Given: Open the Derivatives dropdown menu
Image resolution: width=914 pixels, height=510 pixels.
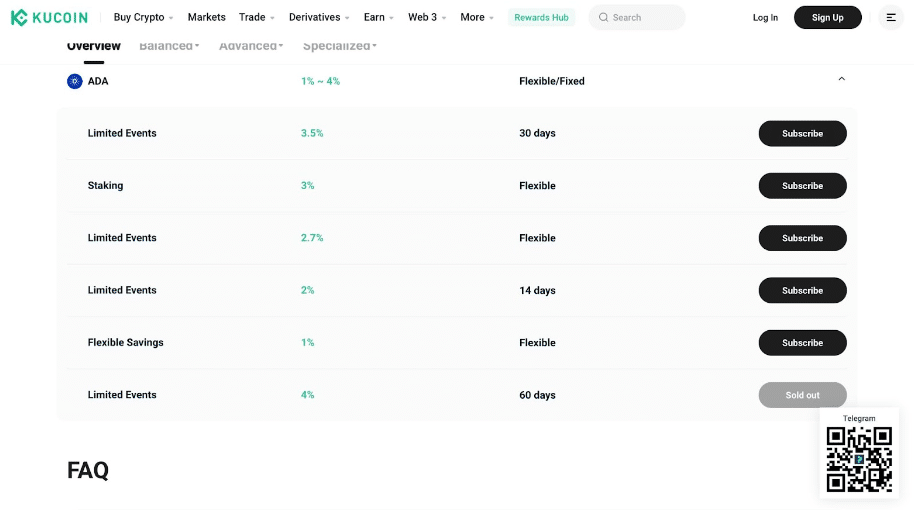Looking at the screenshot, I should 319,17.
